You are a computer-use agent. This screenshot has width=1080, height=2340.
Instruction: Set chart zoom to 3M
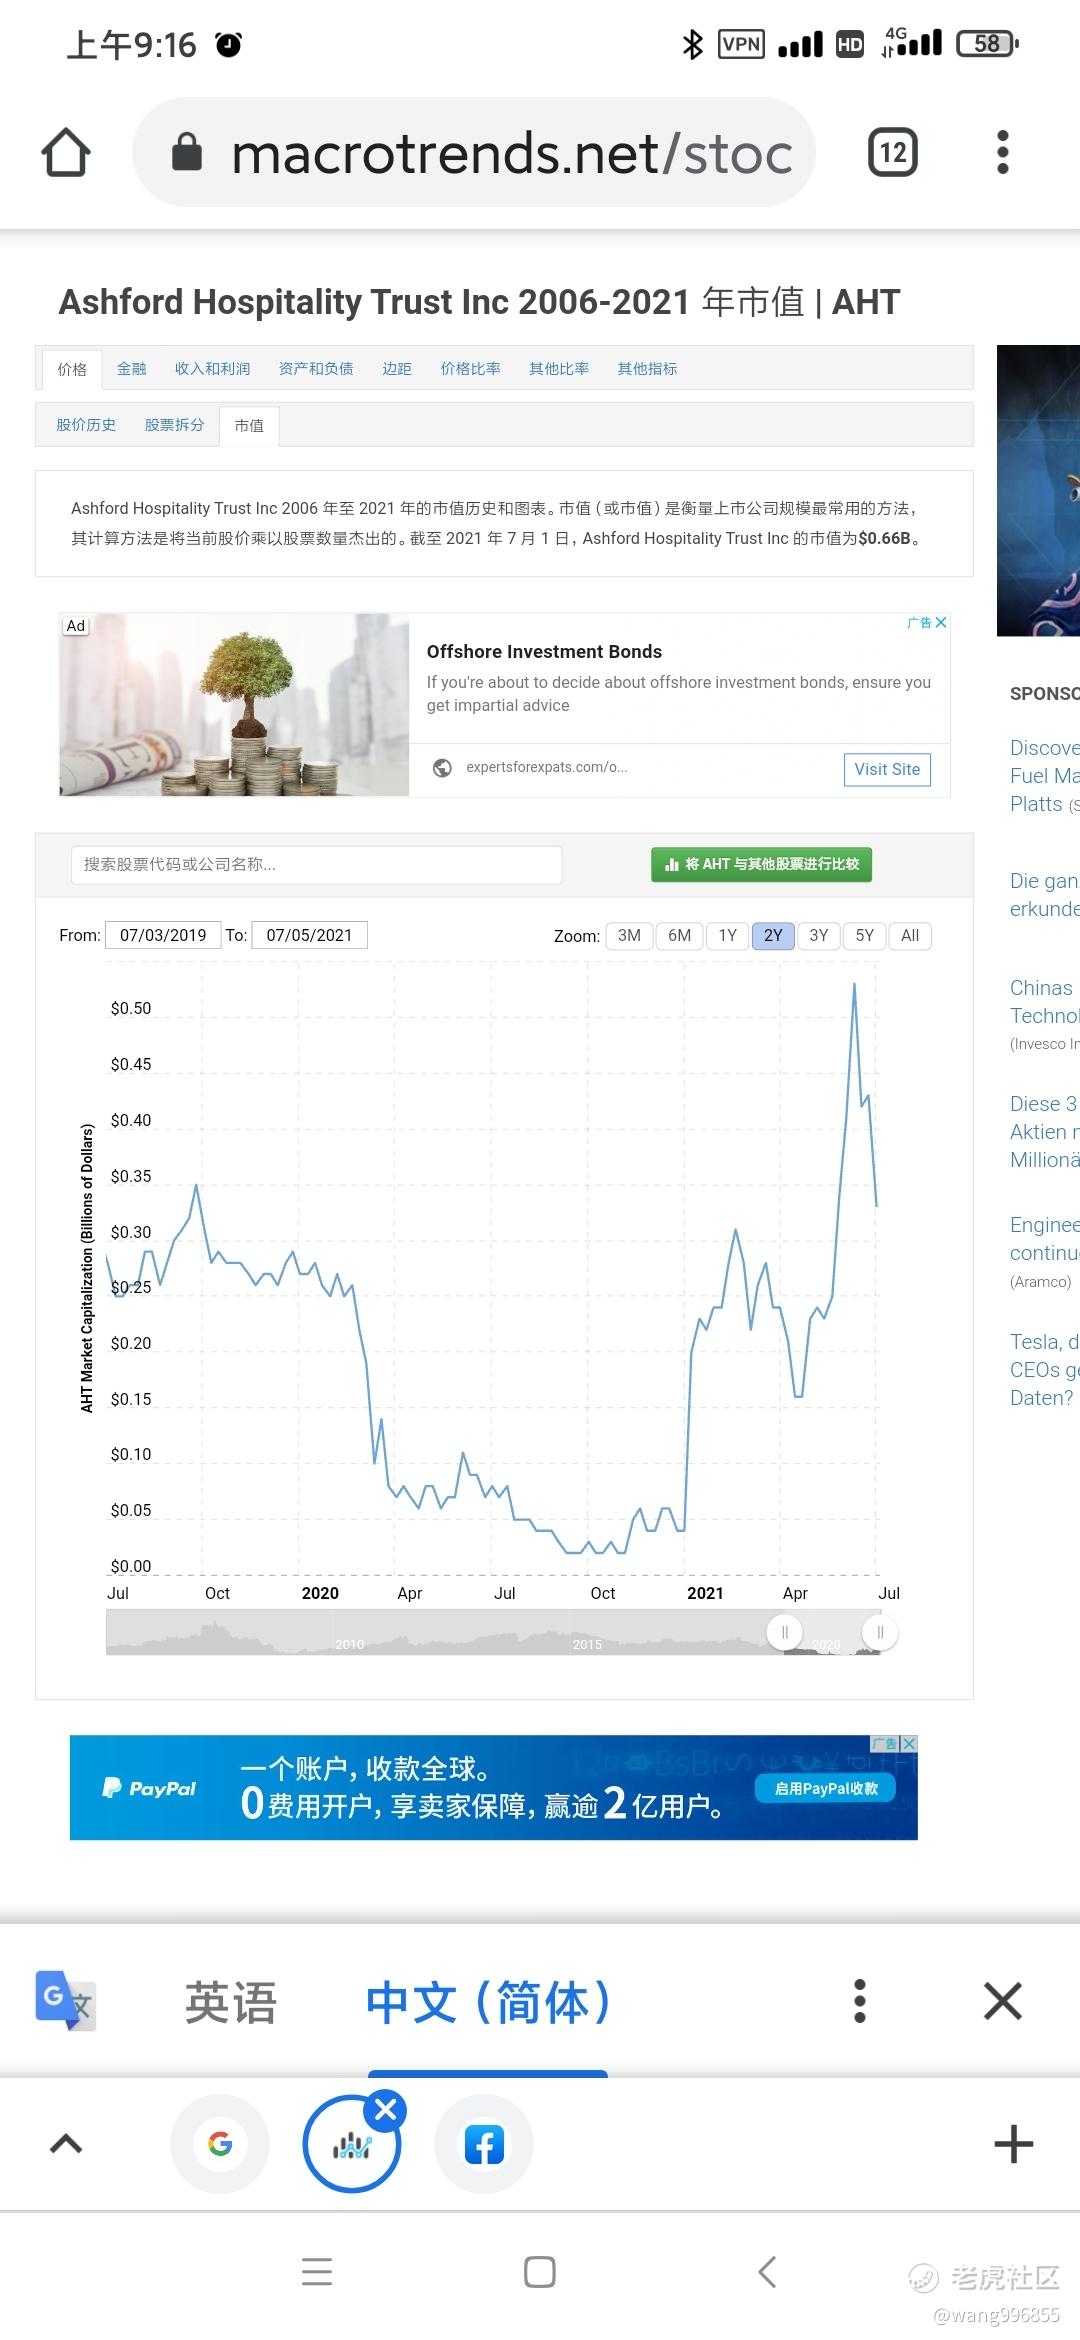pos(629,936)
